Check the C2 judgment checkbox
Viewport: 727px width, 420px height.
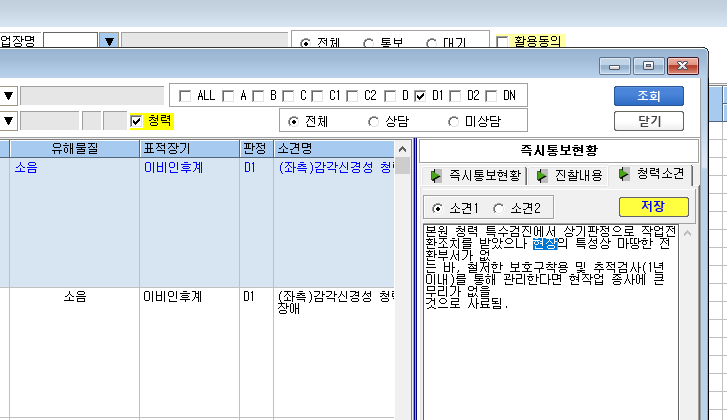coord(352,96)
